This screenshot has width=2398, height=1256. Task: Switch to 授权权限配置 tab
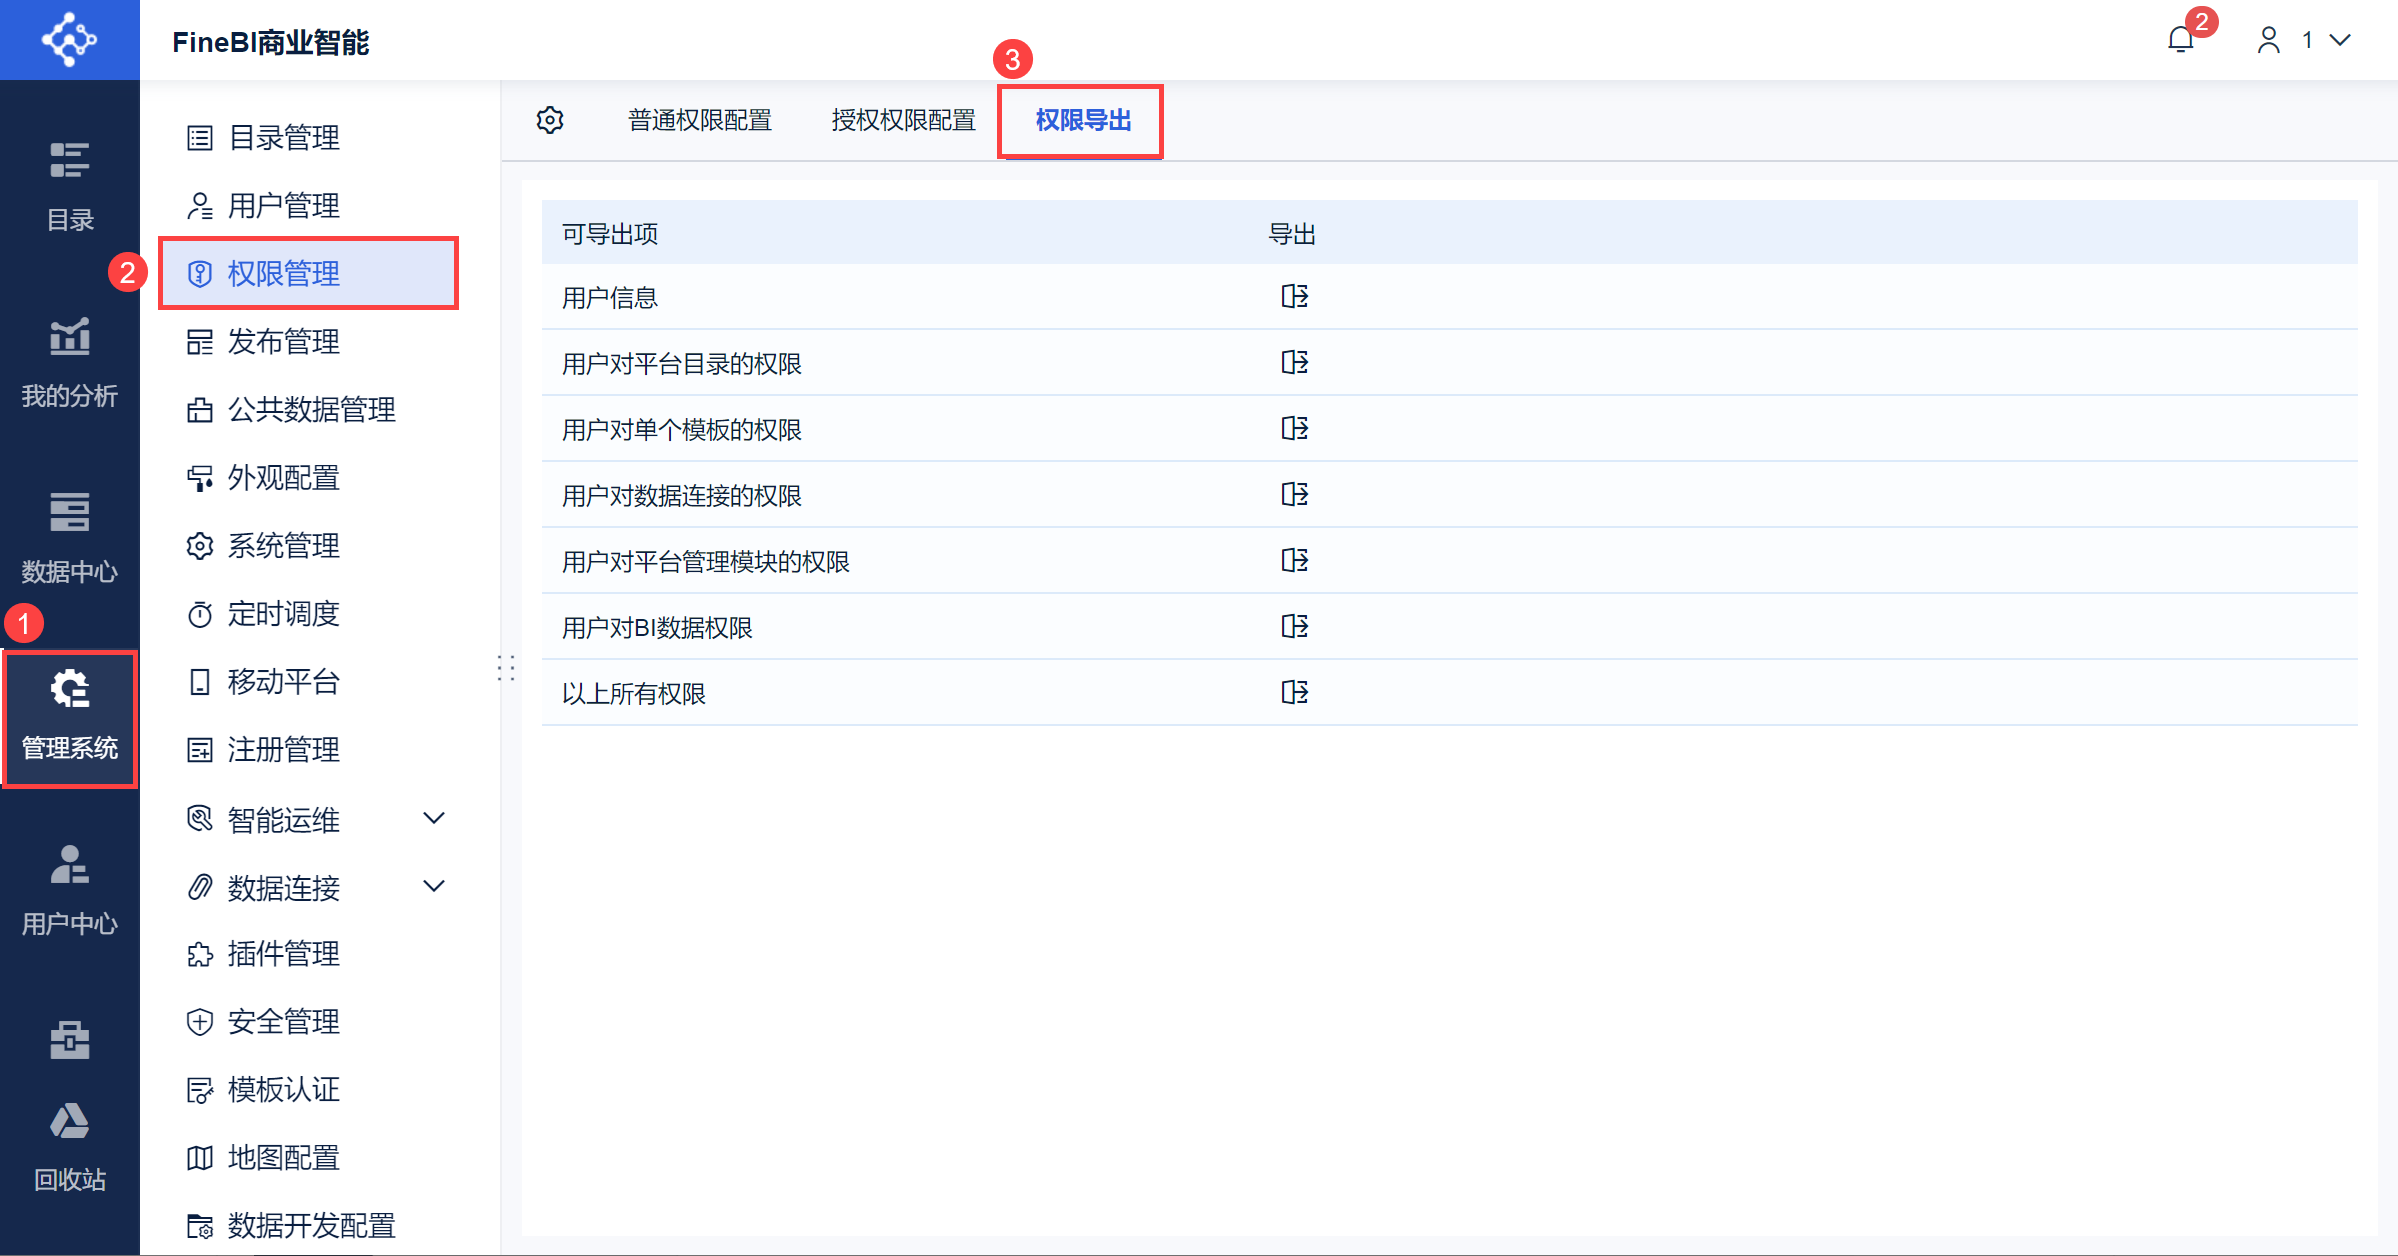(903, 120)
